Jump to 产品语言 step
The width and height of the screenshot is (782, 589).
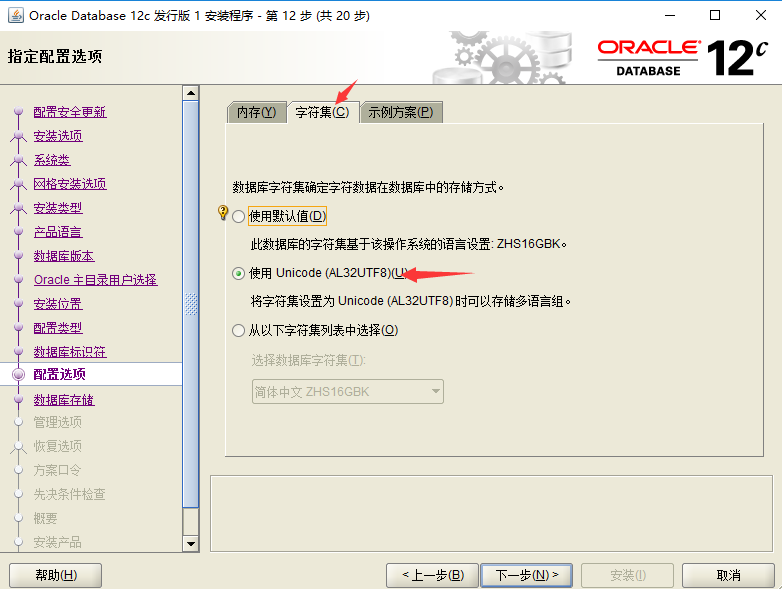(58, 232)
